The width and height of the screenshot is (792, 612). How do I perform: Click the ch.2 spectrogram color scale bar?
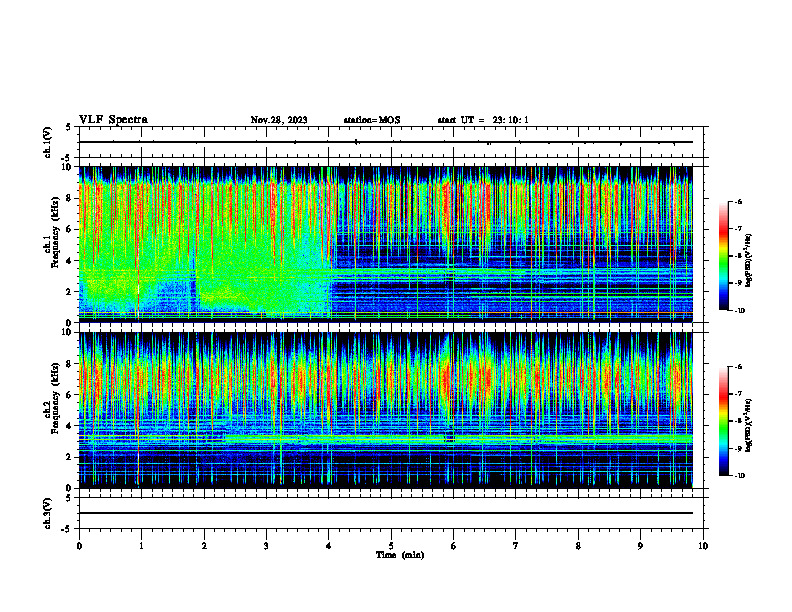coord(724,421)
